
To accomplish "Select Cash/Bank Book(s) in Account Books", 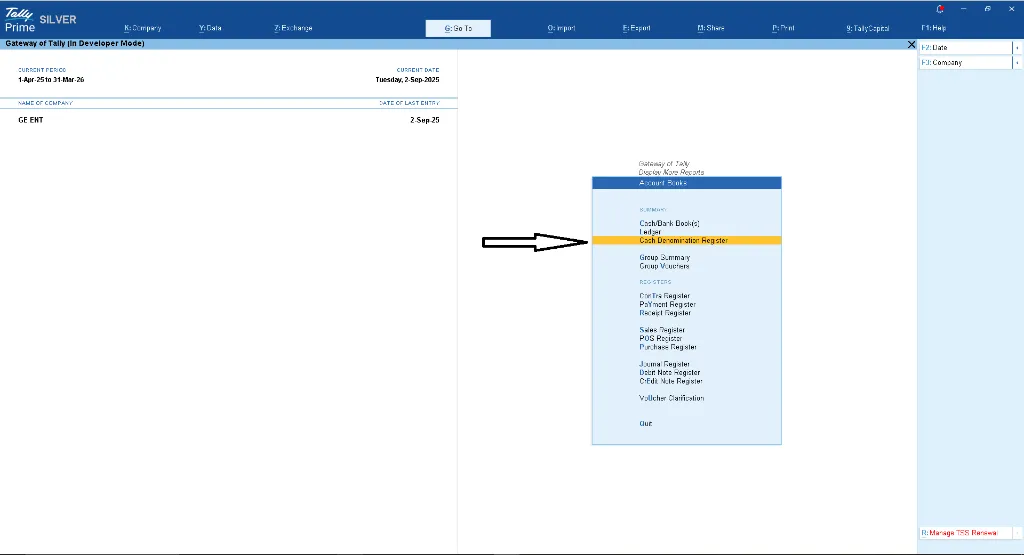I will 669,223.
